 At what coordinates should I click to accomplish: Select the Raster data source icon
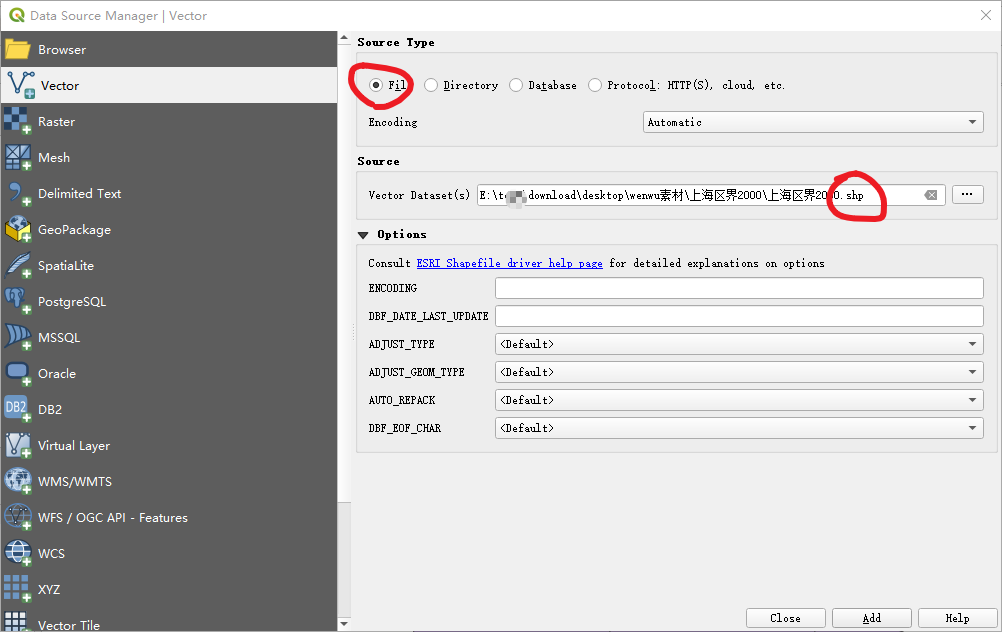(x=25, y=121)
